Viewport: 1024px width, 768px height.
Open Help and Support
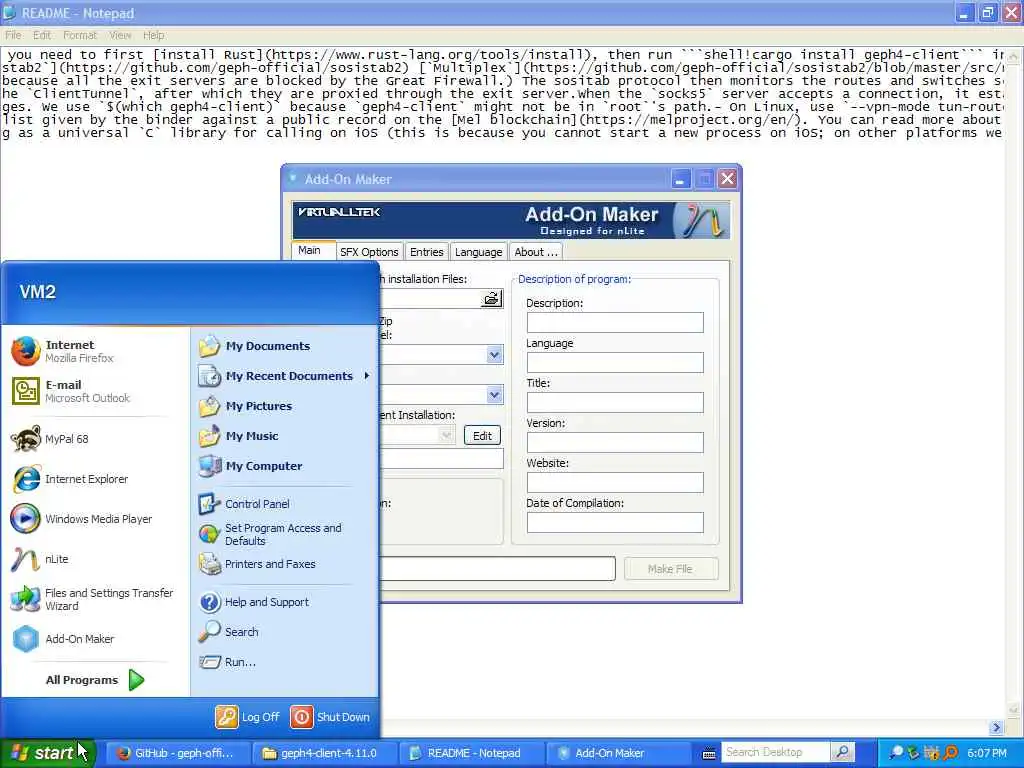click(253, 602)
